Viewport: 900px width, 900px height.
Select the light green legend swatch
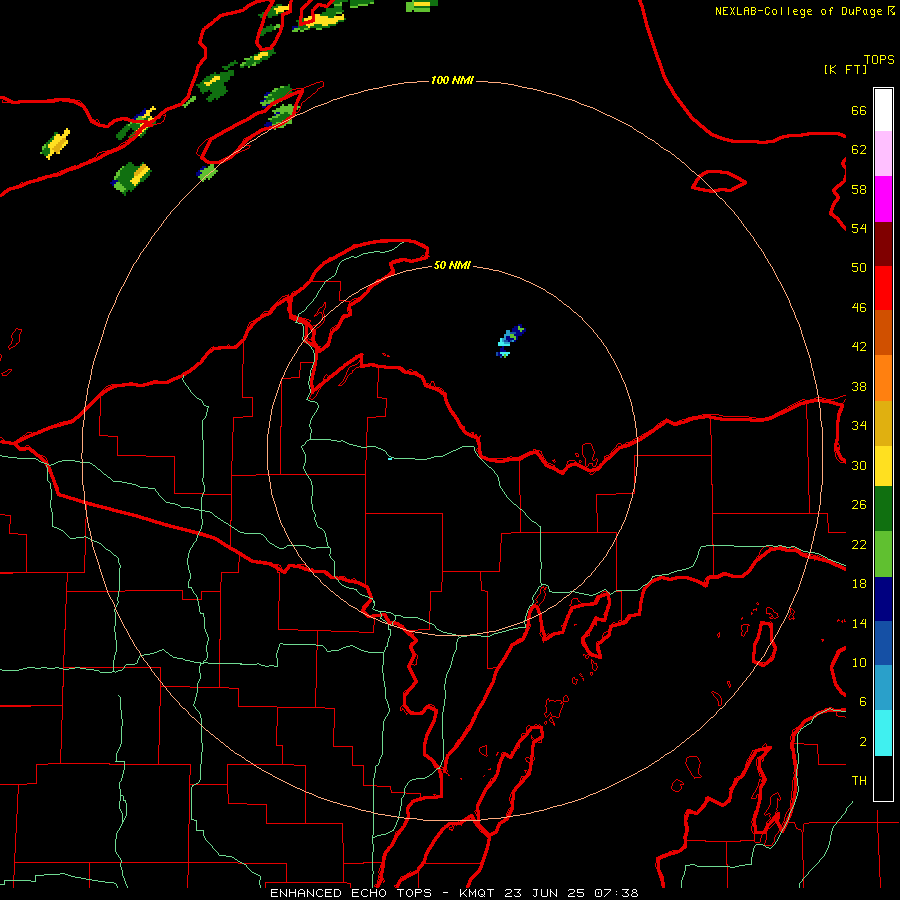883,554
